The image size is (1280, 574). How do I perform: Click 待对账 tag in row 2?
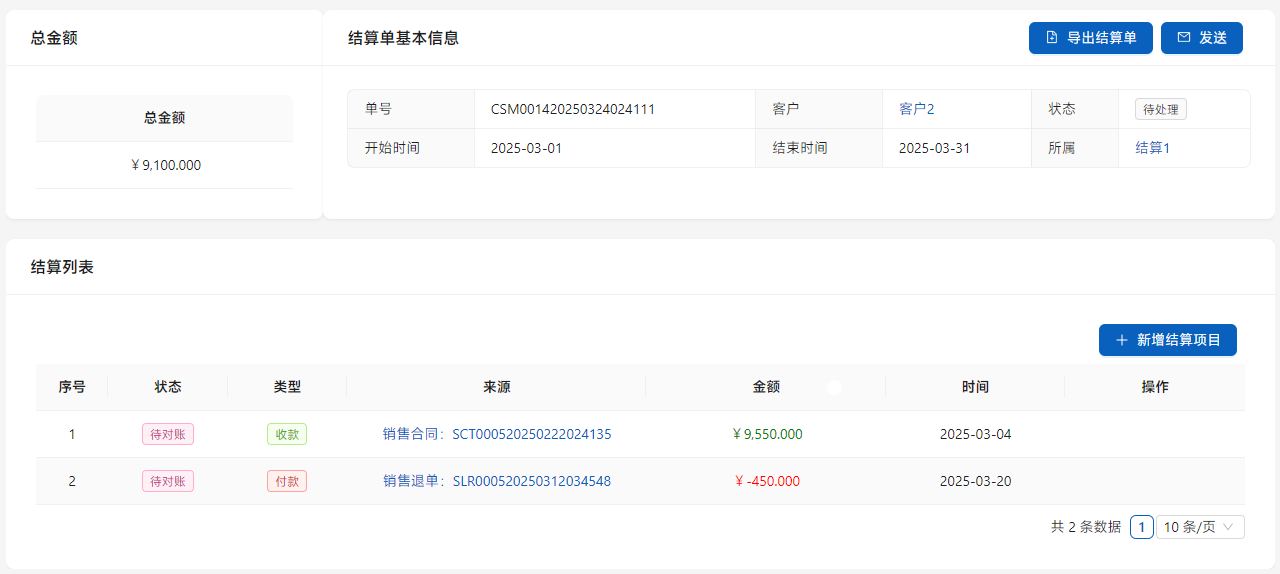pyautogui.click(x=167, y=481)
